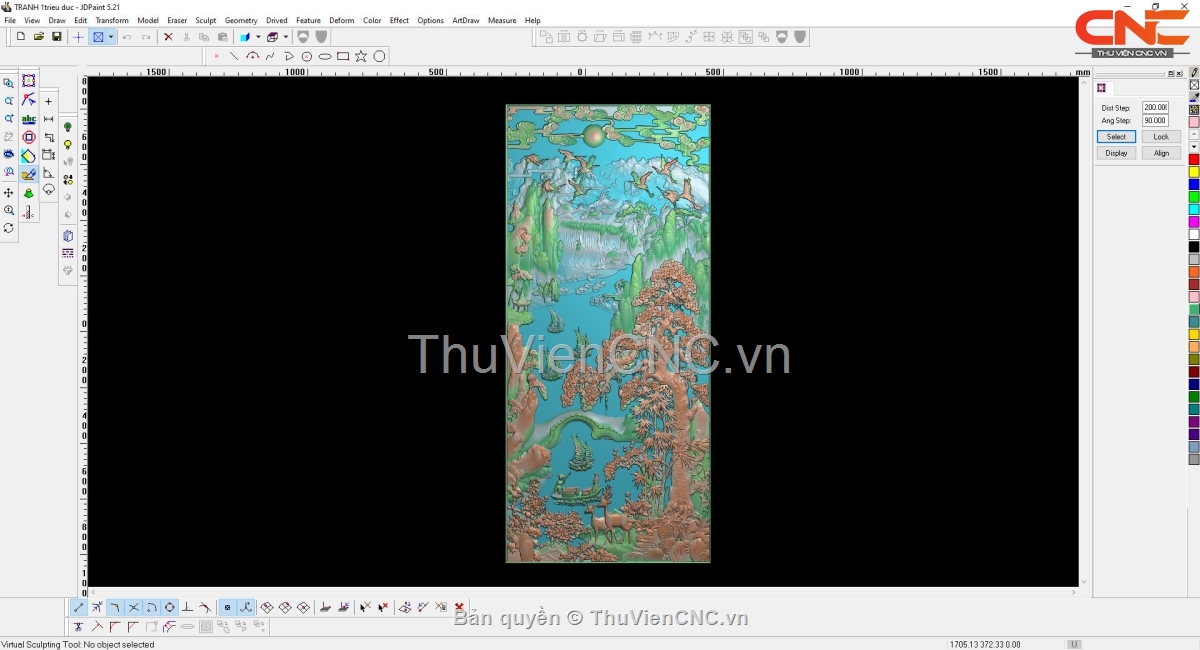
Task: Open the ArtDraw menu
Action: pos(465,20)
